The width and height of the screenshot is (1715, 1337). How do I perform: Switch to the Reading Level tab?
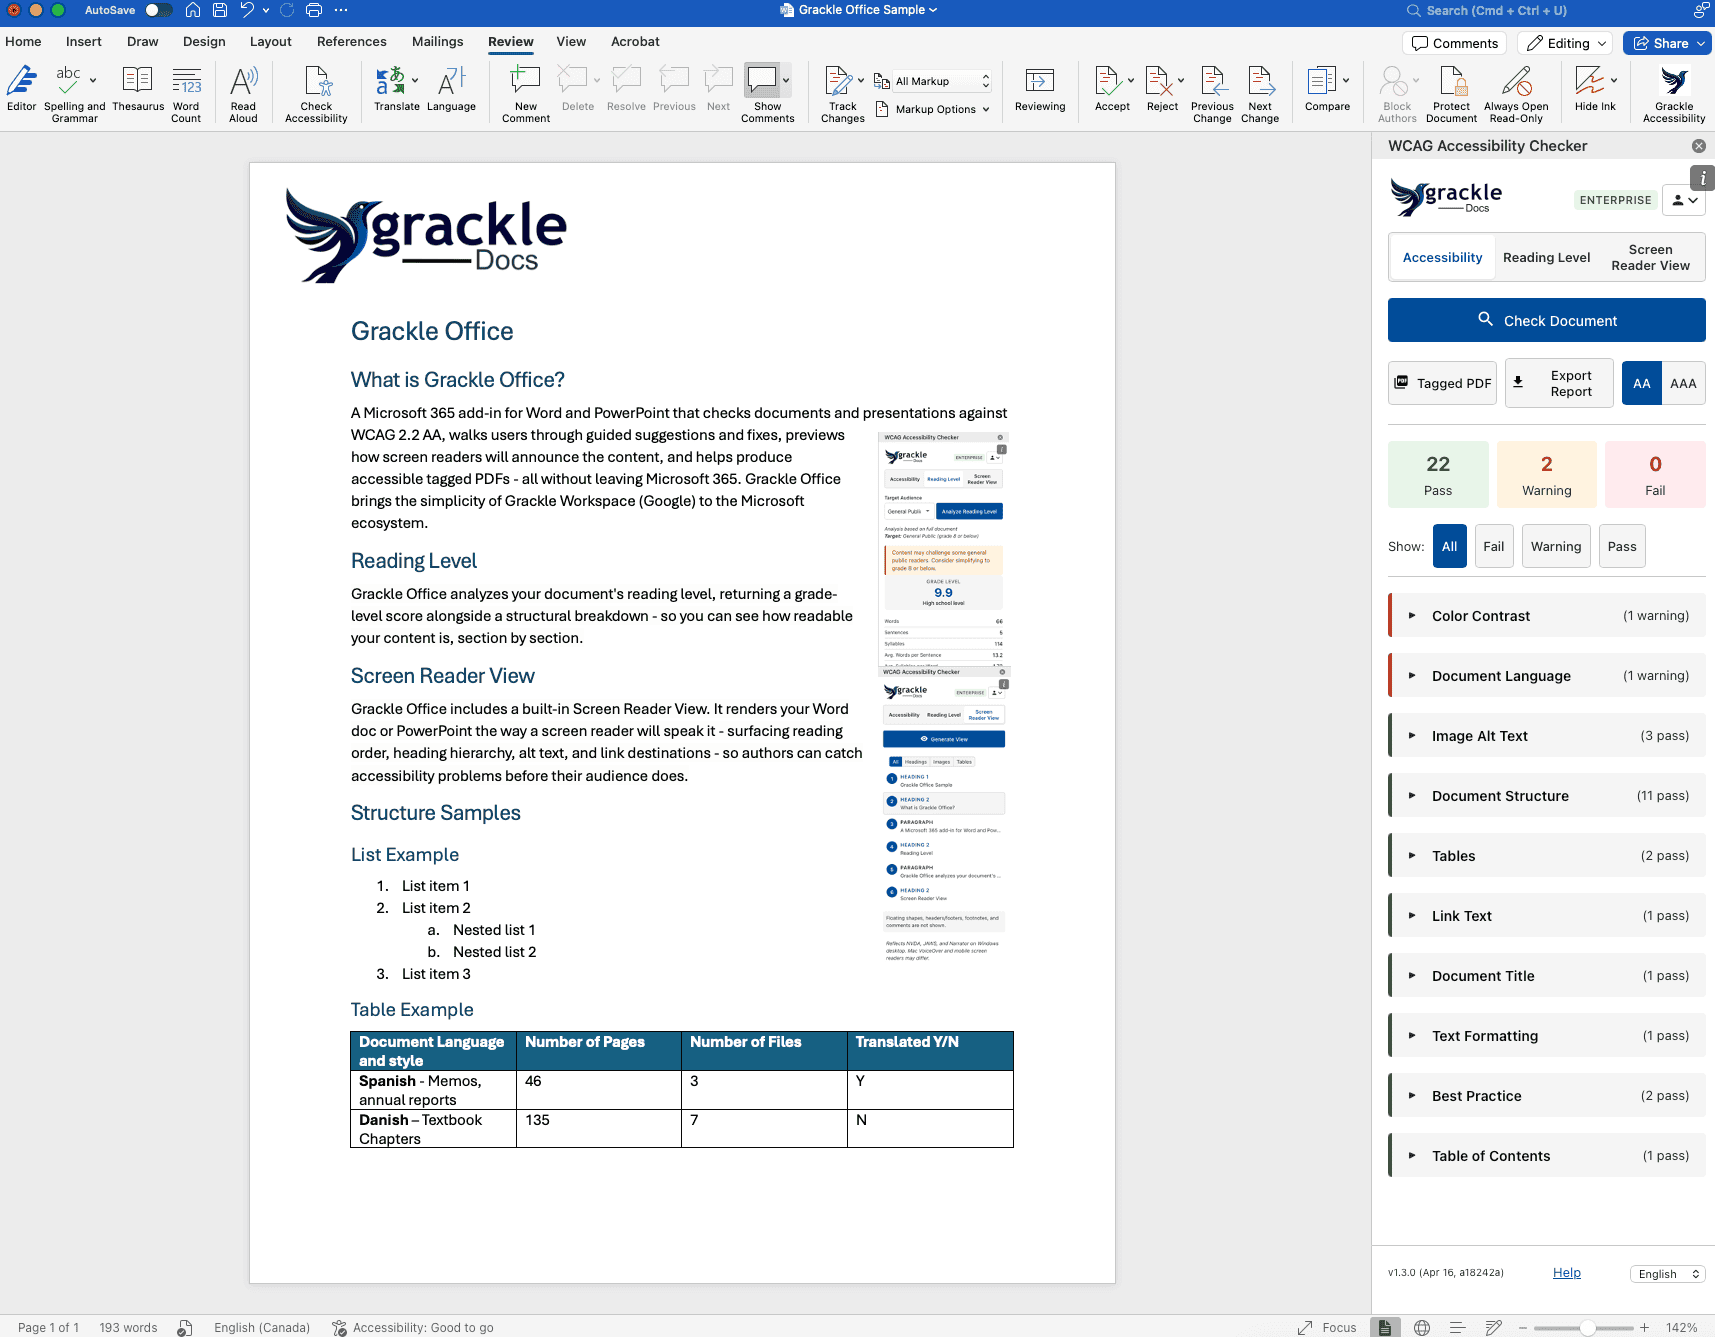pyautogui.click(x=1546, y=258)
